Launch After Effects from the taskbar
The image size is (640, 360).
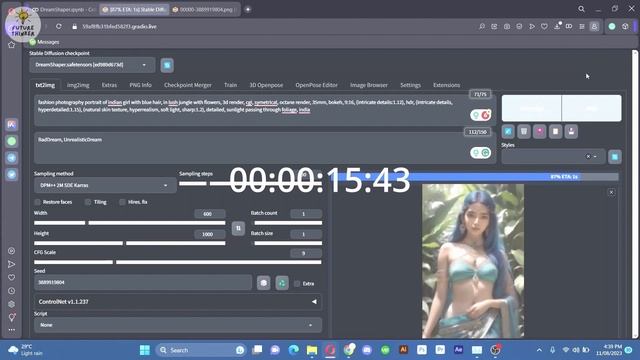[x=458, y=350]
